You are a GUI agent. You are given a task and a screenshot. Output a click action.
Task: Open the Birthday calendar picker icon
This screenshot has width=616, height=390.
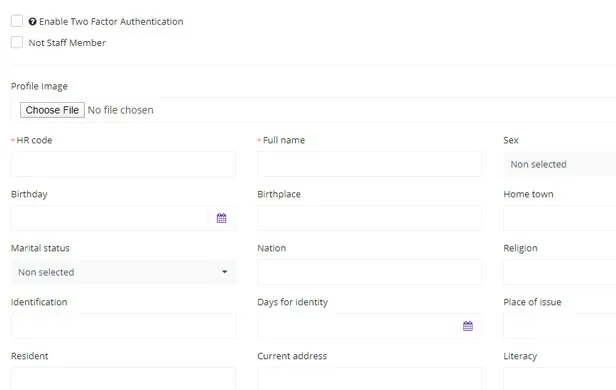[222, 218]
